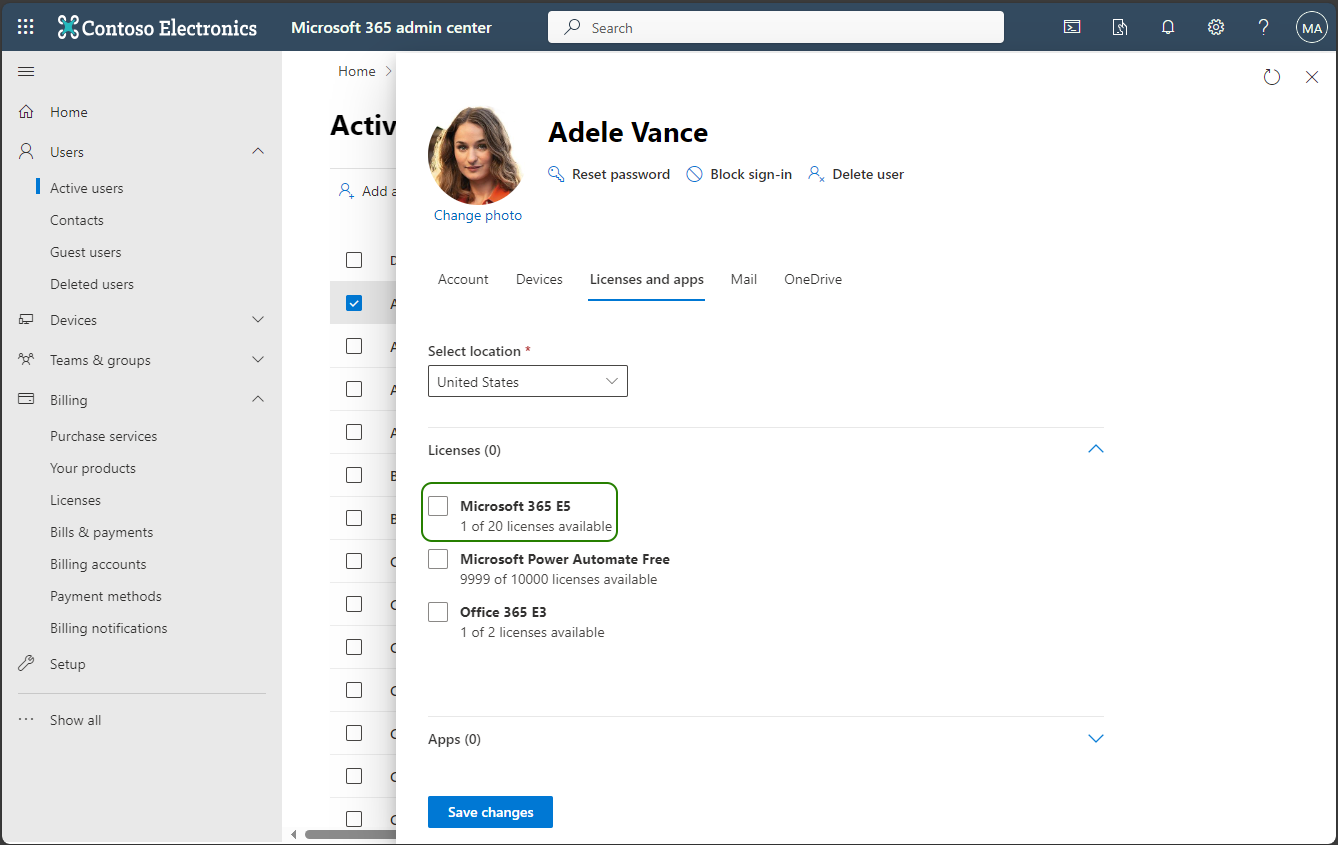Open the app launcher waffle icon

26,27
